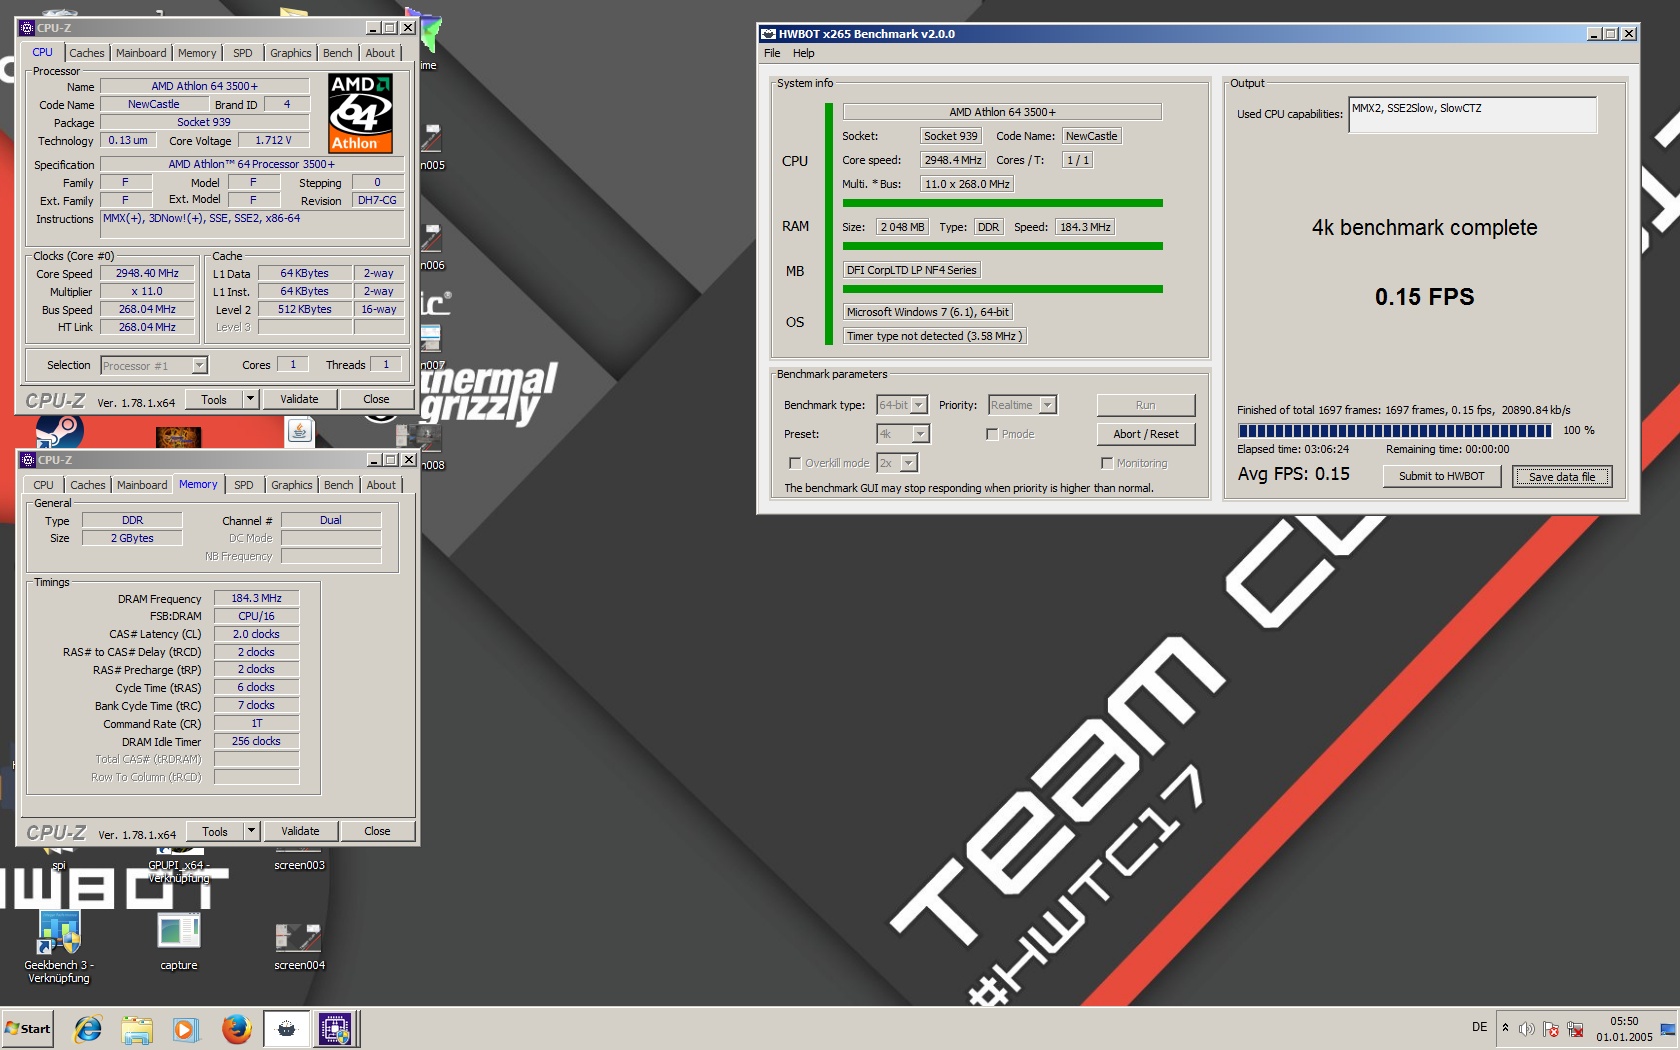This screenshot has height=1050, width=1680.
Task: Launch Windows Media Player from taskbar
Action: (185, 1029)
